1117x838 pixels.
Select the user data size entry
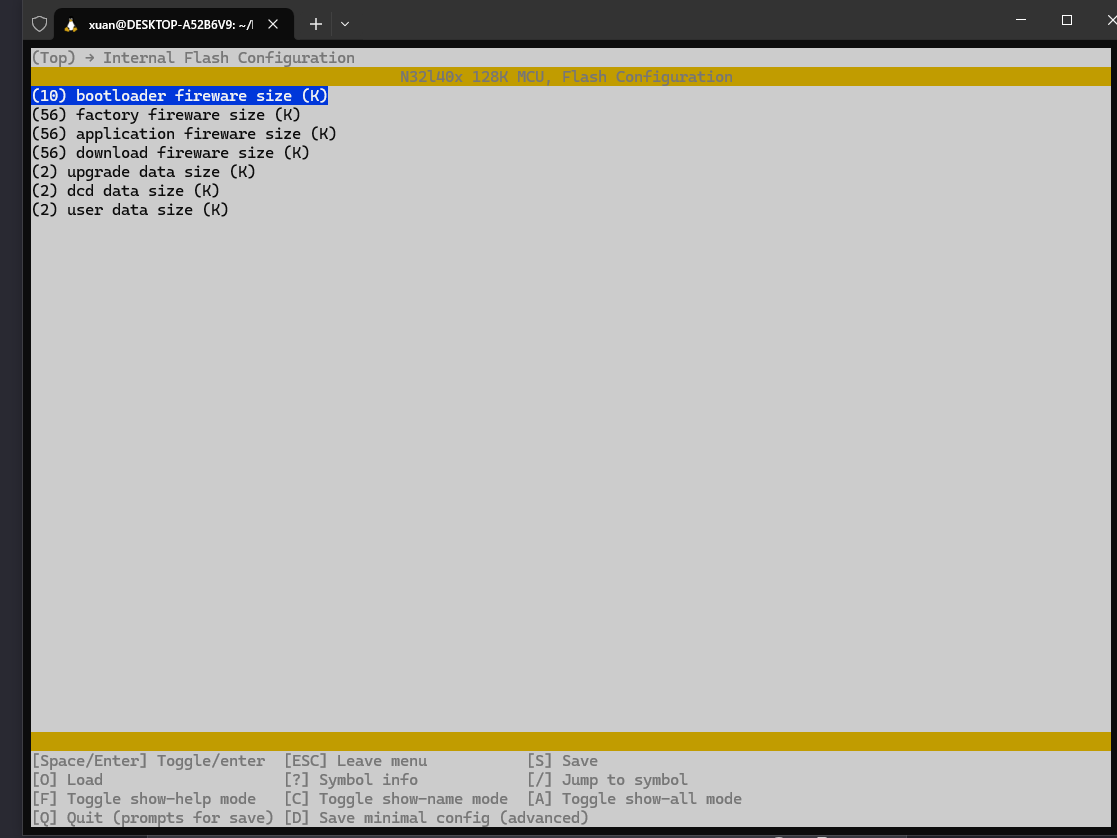(x=130, y=210)
